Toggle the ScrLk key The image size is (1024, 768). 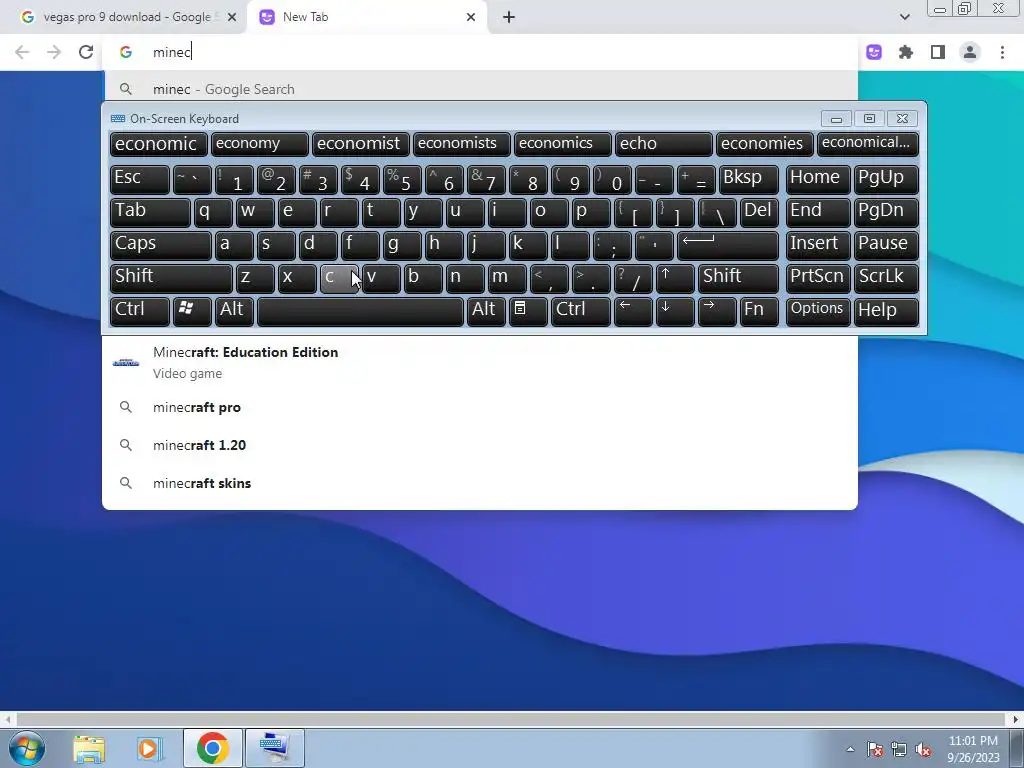(886, 278)
